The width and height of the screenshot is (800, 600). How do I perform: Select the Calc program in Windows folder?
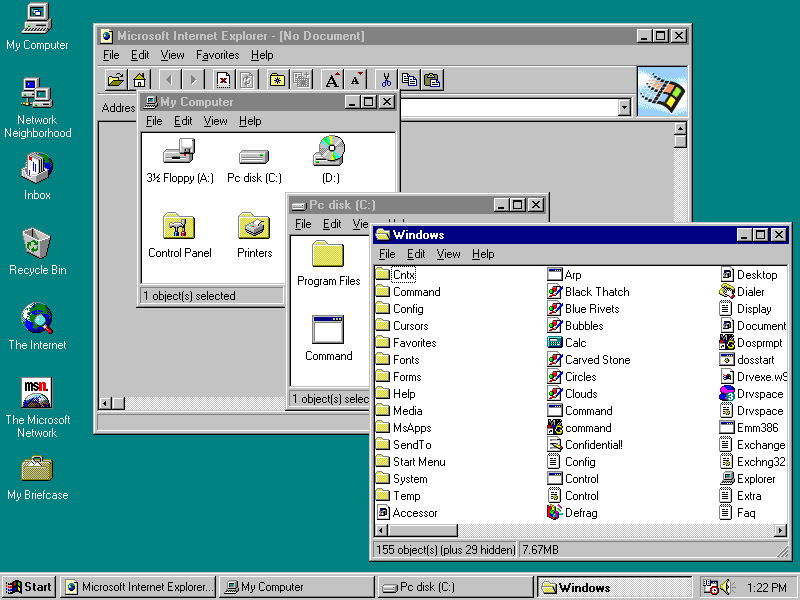pos(566,342)
